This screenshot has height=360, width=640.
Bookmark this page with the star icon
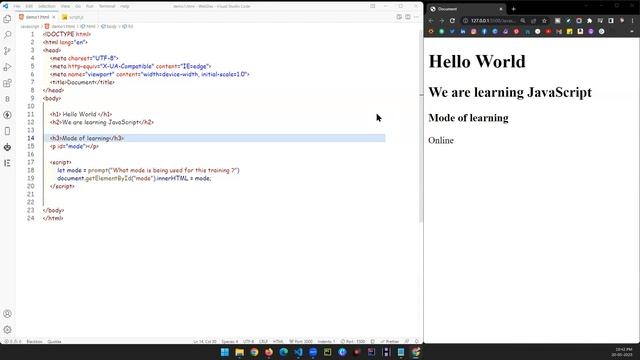tap(544, 20)
